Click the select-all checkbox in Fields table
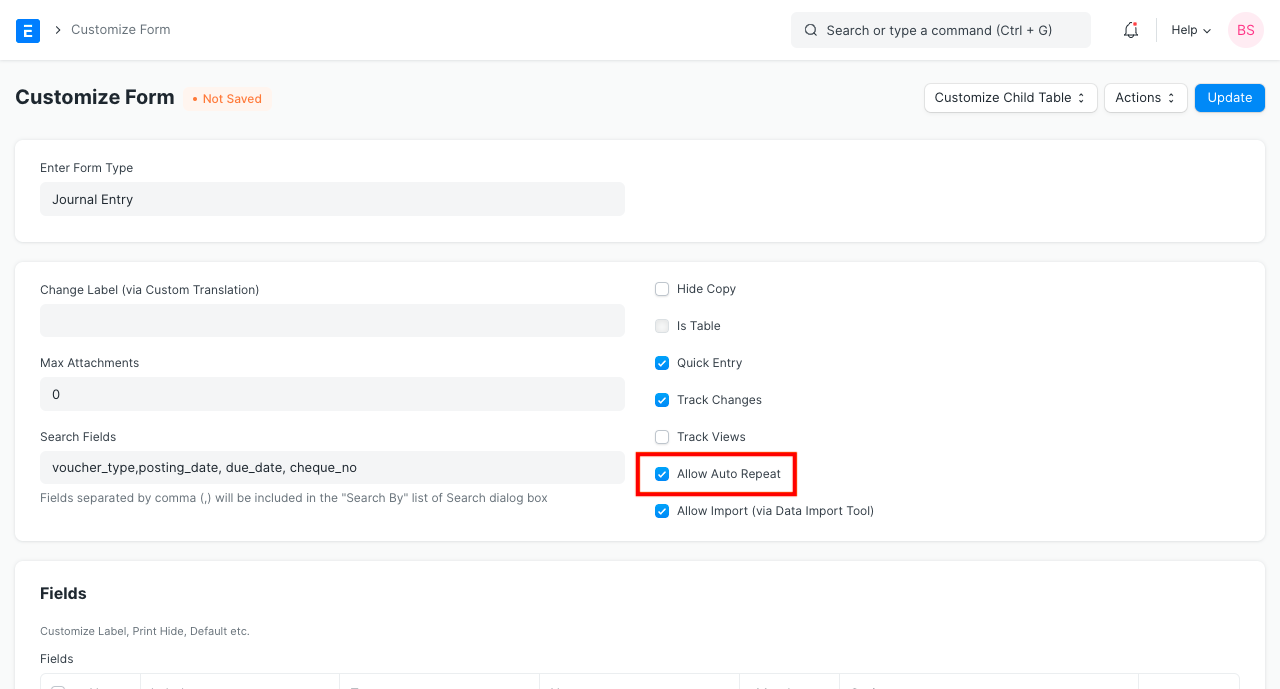 (57, 686)
